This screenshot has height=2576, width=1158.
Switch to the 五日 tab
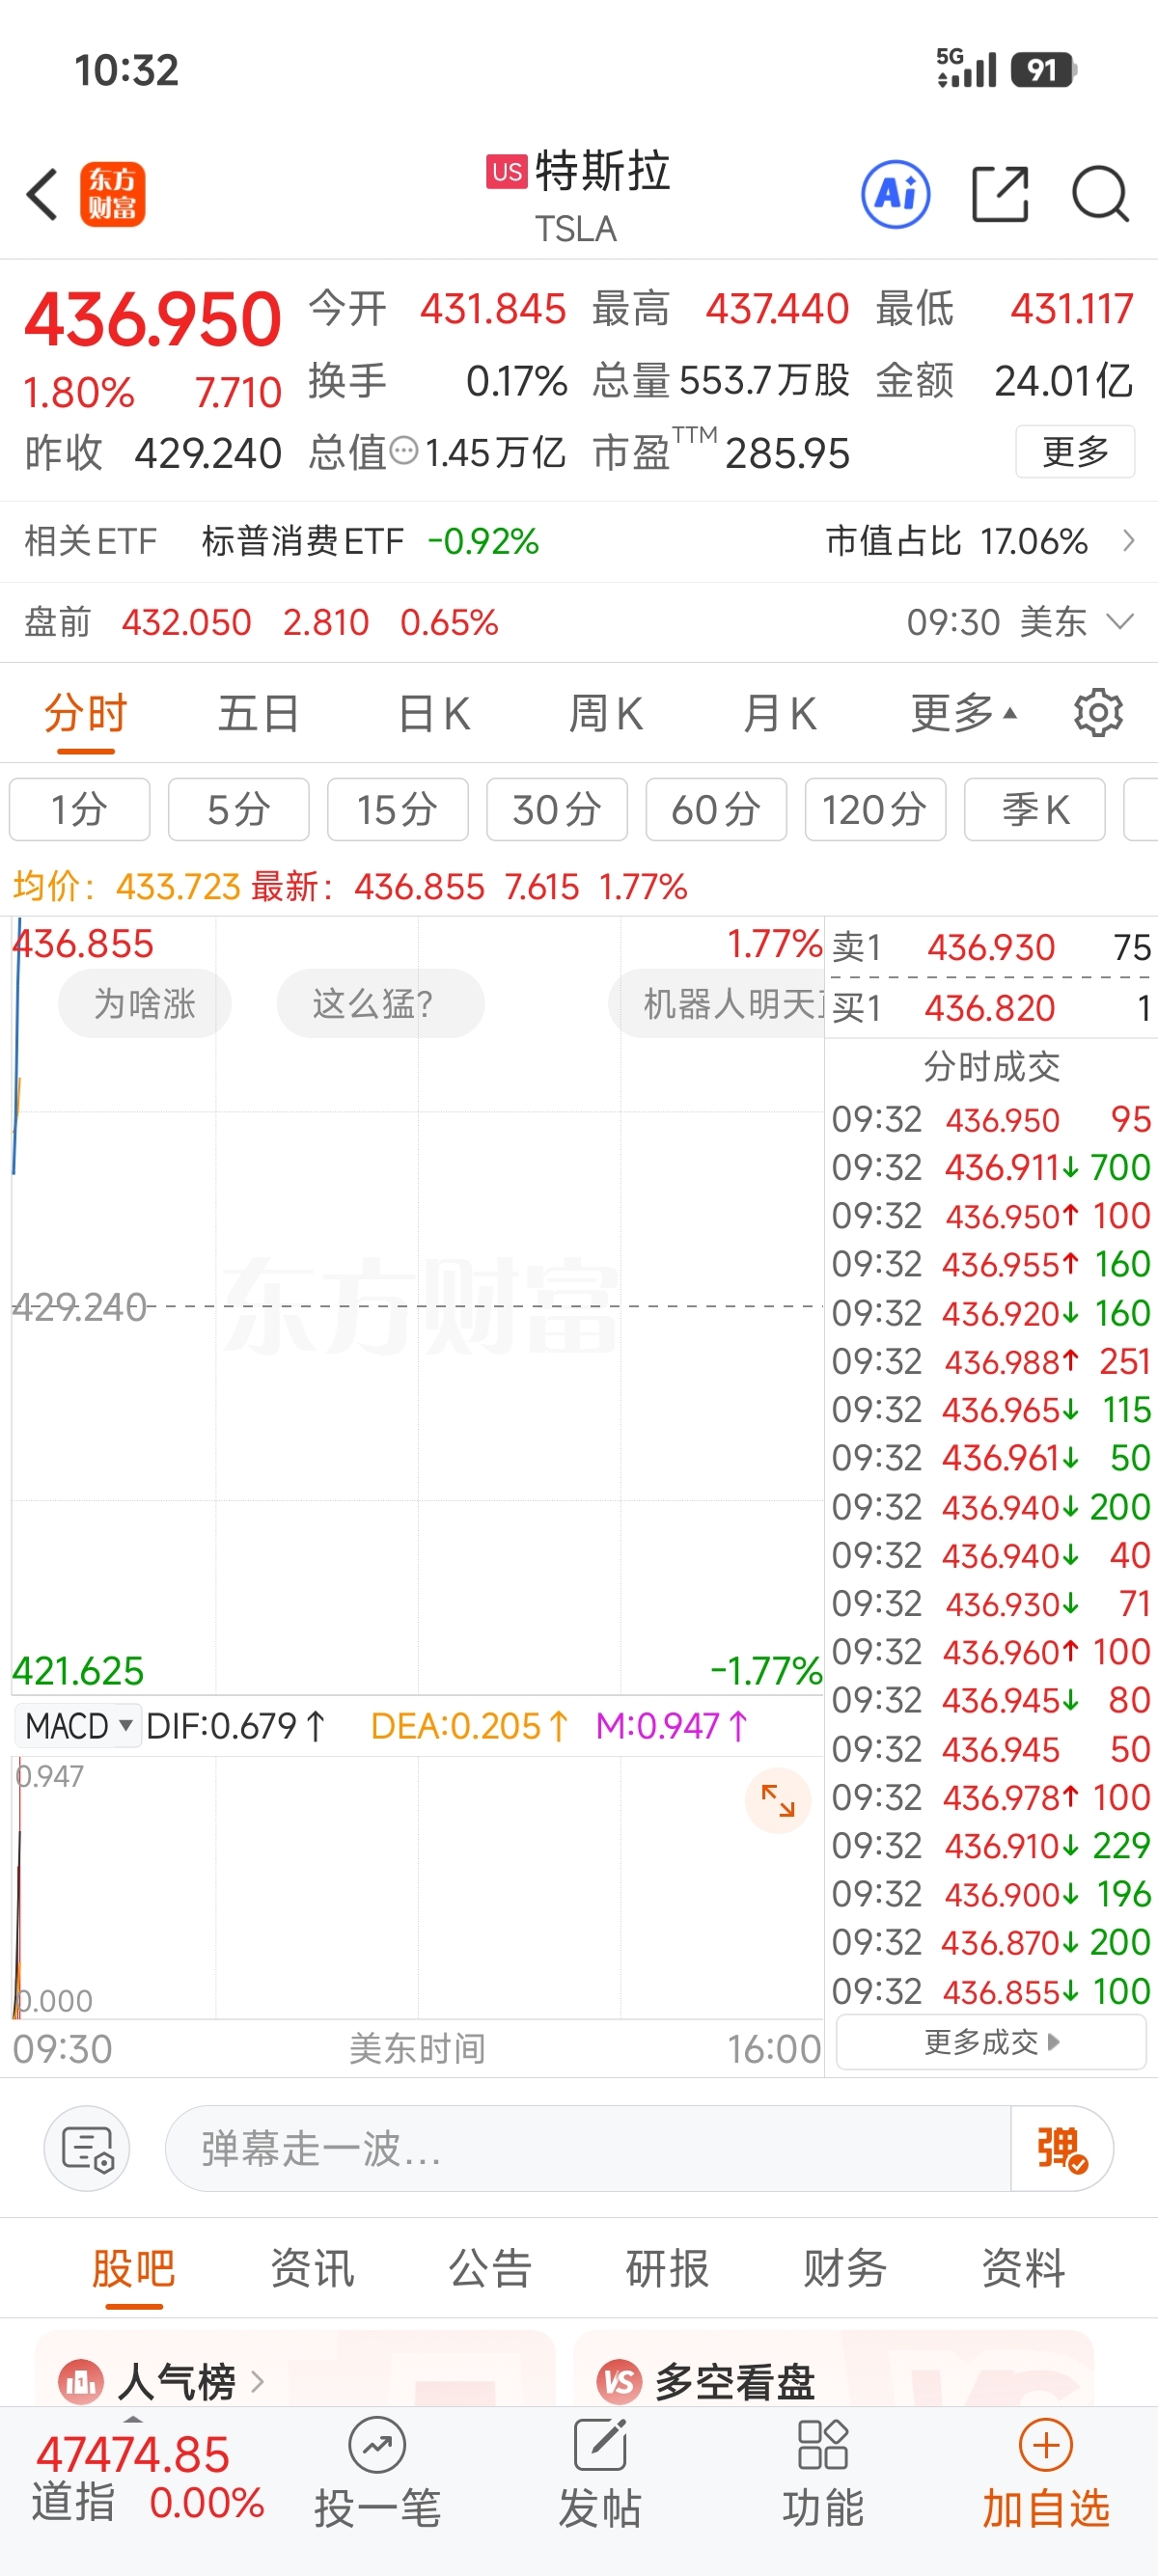pyautogui.click(x=259, y=714)
